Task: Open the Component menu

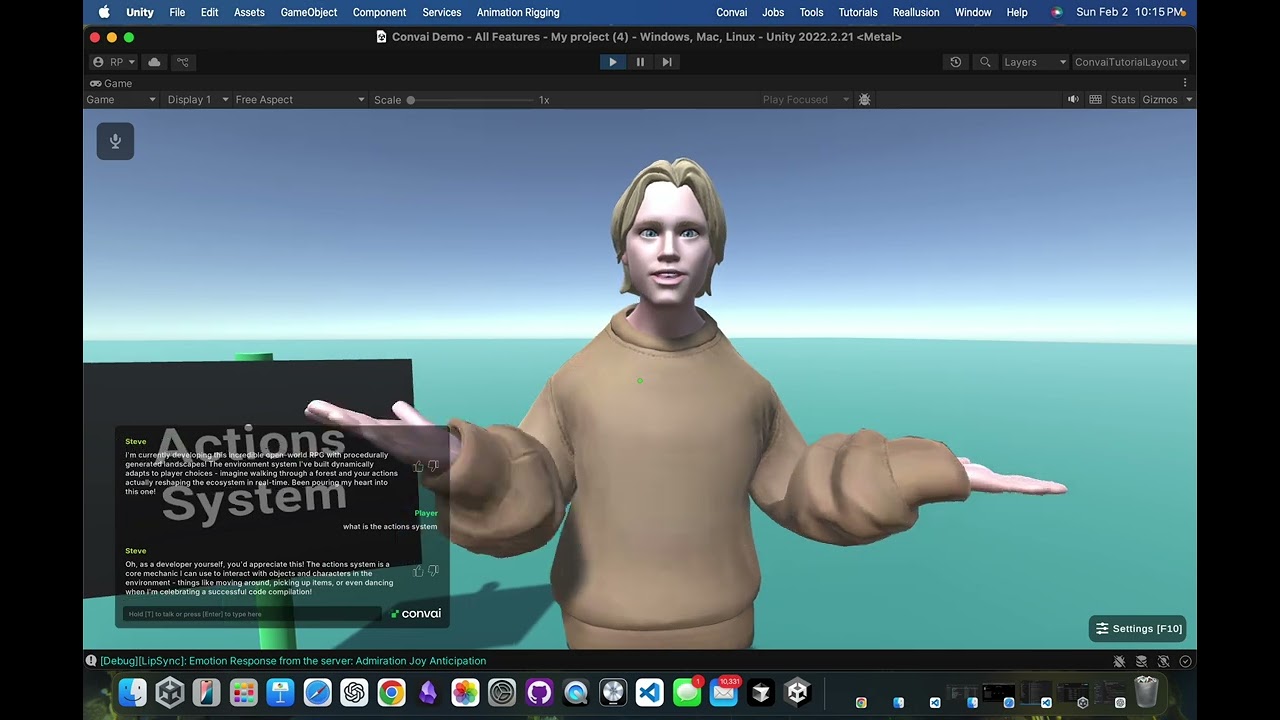Action: pos(379,12)
